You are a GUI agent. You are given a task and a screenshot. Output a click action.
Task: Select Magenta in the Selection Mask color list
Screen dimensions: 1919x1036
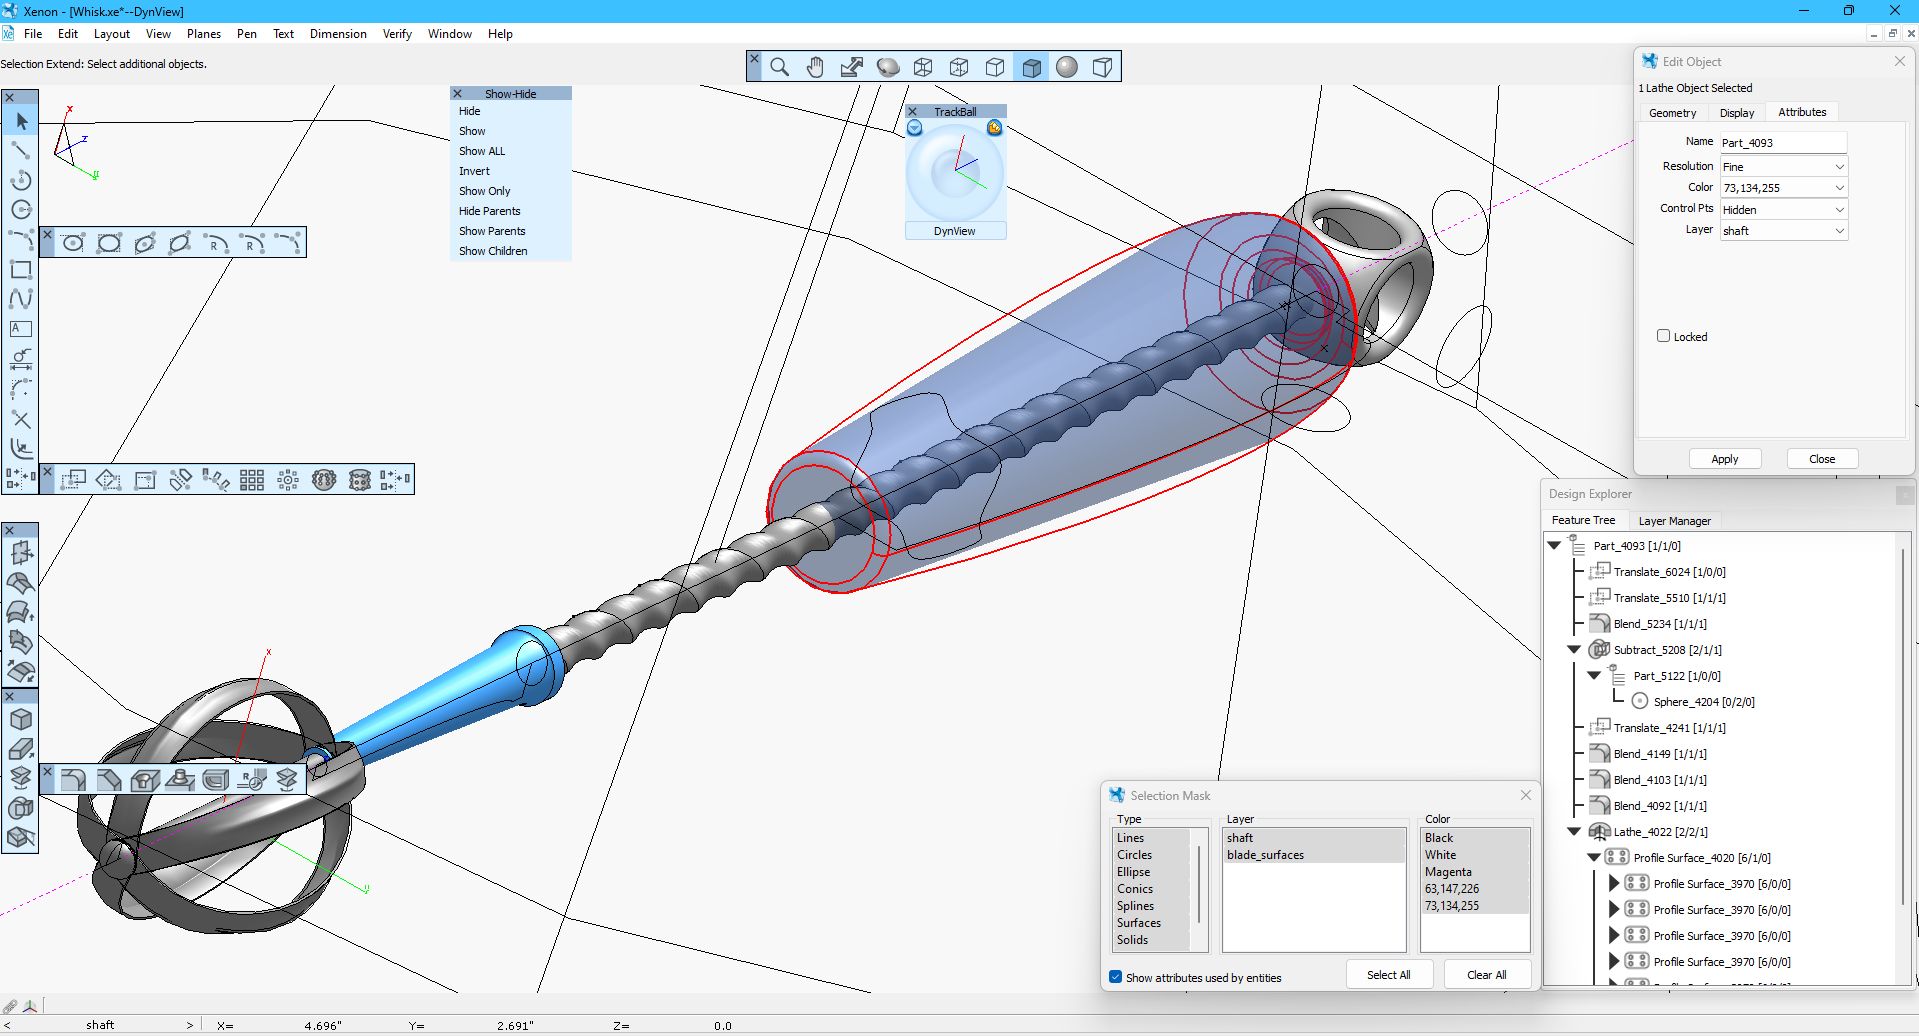1447,871
